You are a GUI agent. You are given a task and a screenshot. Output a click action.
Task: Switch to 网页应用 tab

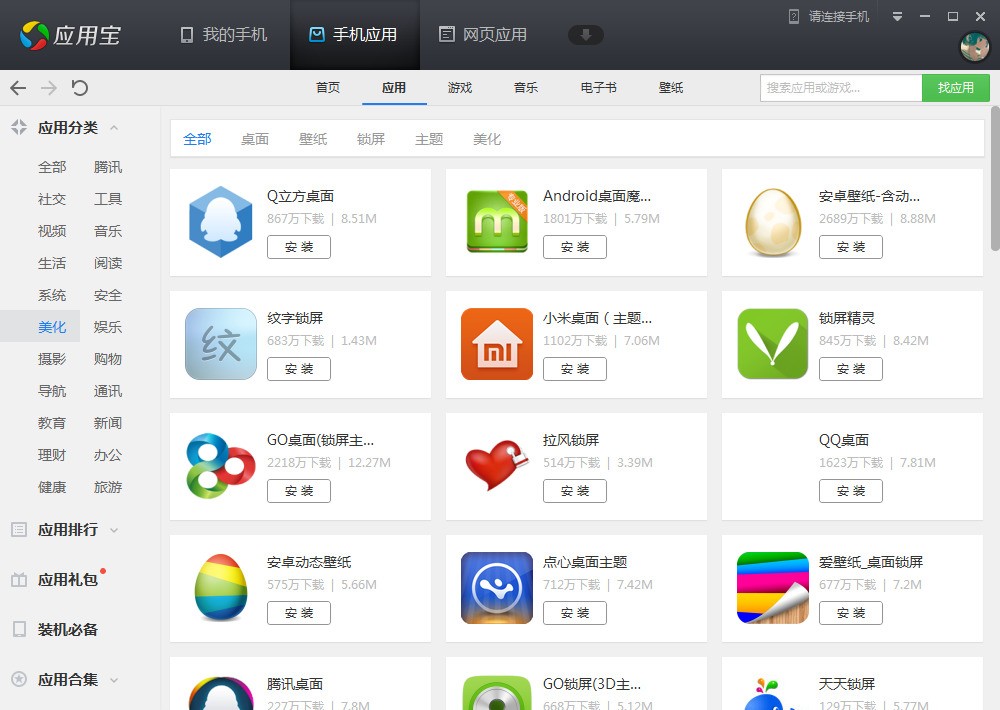click(483, 34)
